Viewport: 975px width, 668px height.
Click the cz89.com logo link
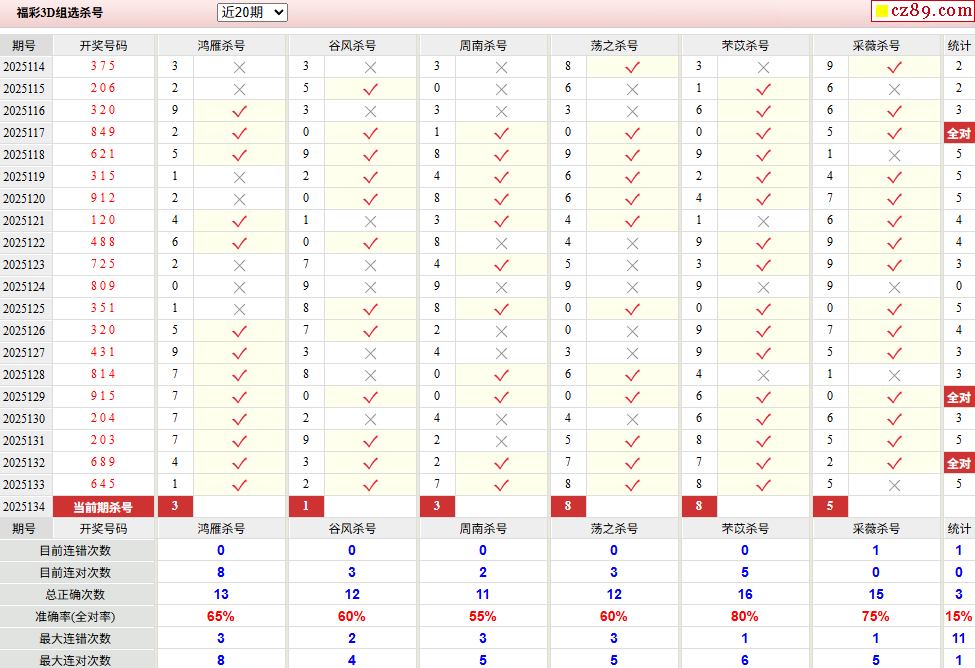click(x=923, y=11)
